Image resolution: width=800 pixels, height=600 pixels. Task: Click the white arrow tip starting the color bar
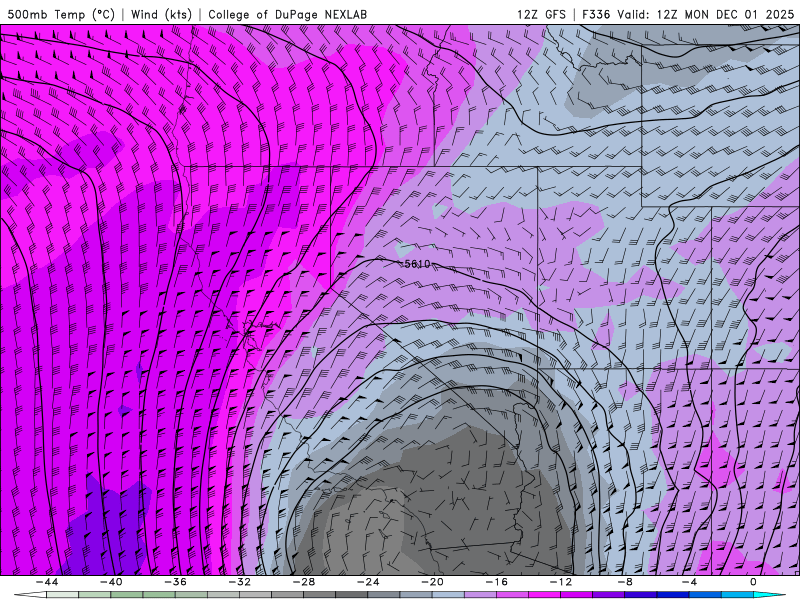(30, 595)
